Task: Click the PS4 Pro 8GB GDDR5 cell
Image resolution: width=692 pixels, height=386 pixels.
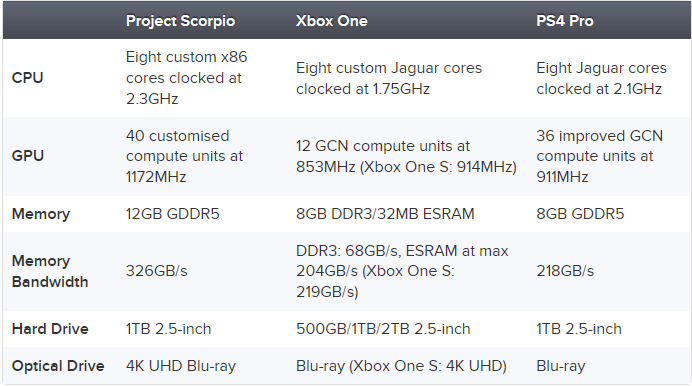Action: point(580,214)
